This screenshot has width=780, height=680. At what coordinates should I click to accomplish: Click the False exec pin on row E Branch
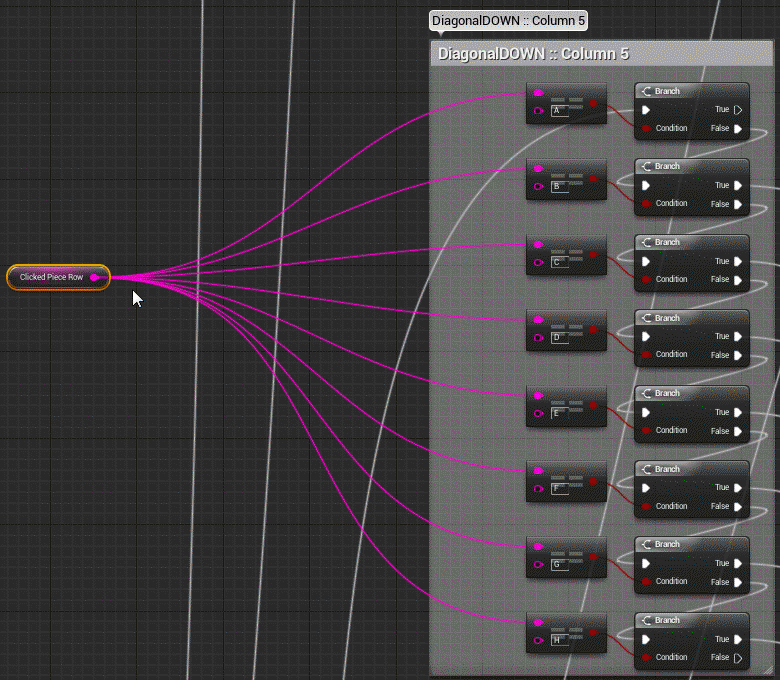pyautogui.click(x=738, y=431)
